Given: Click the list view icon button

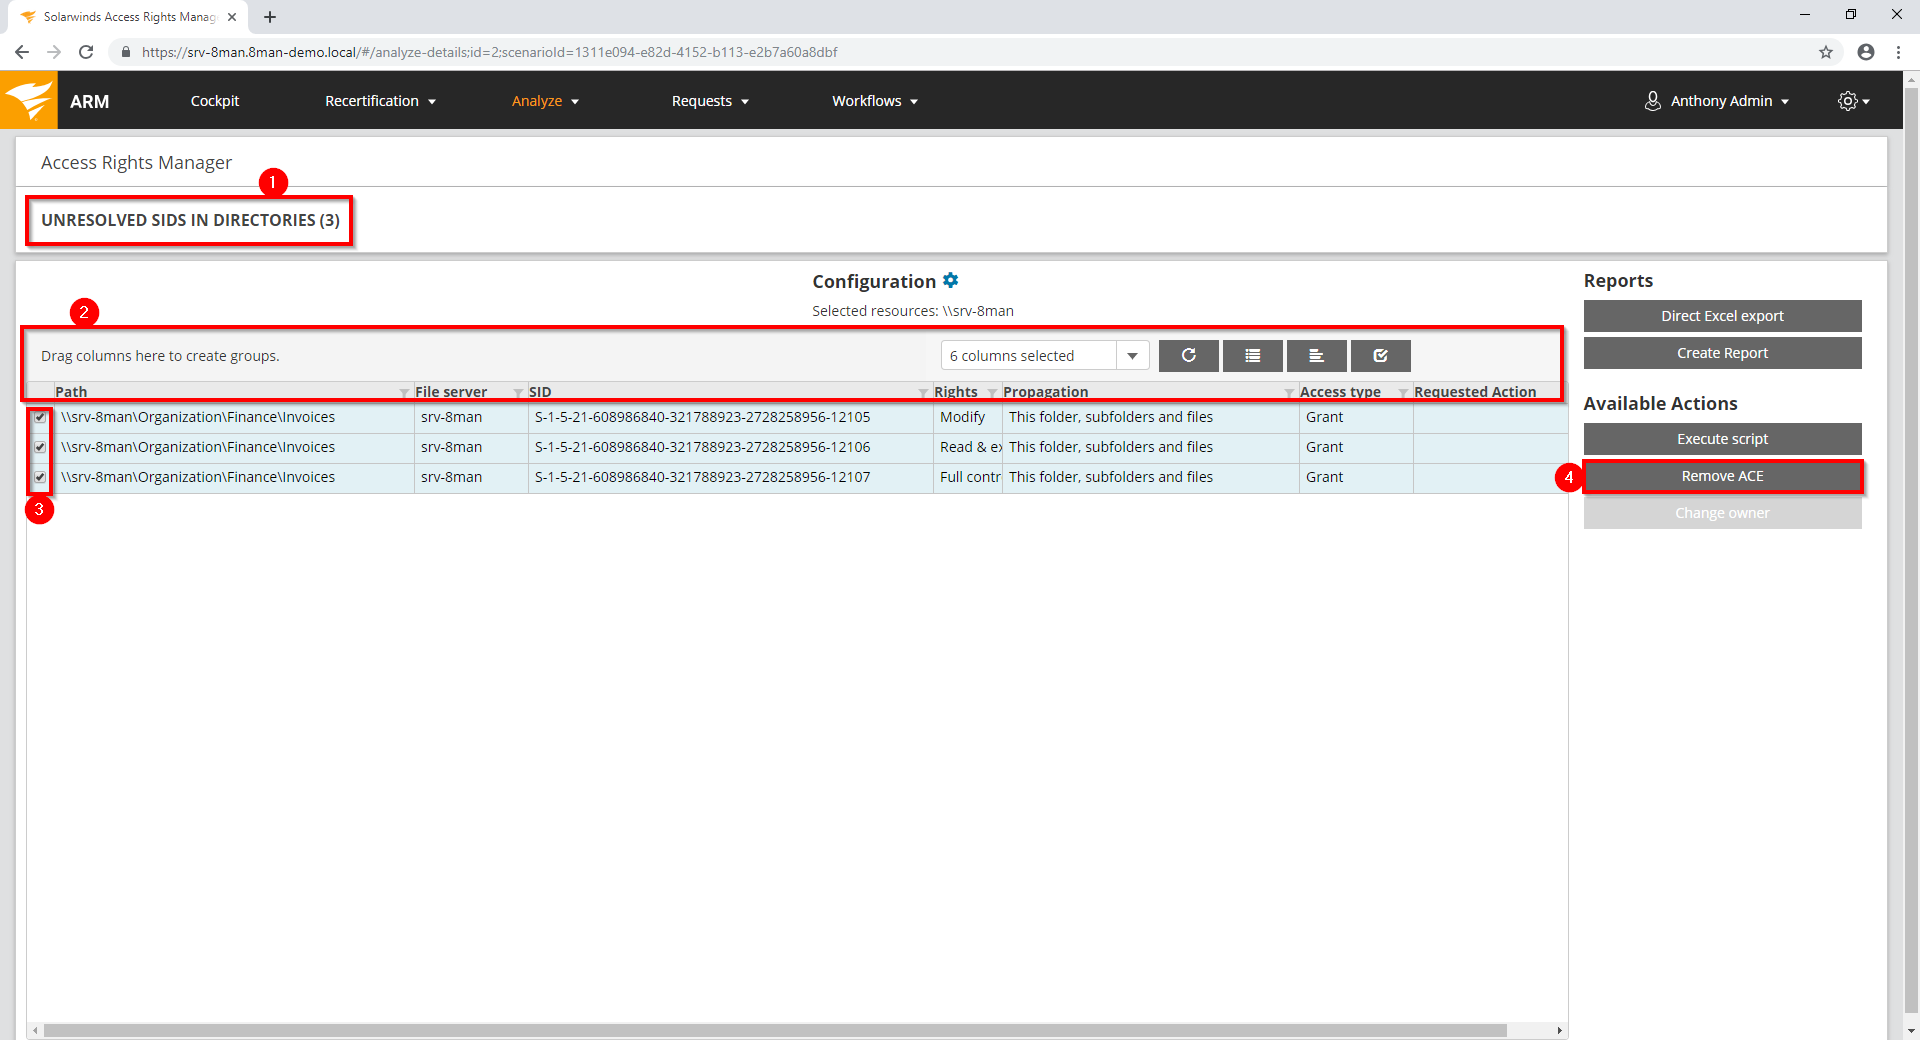Looking at the screenshot, I should point(1252,356).
